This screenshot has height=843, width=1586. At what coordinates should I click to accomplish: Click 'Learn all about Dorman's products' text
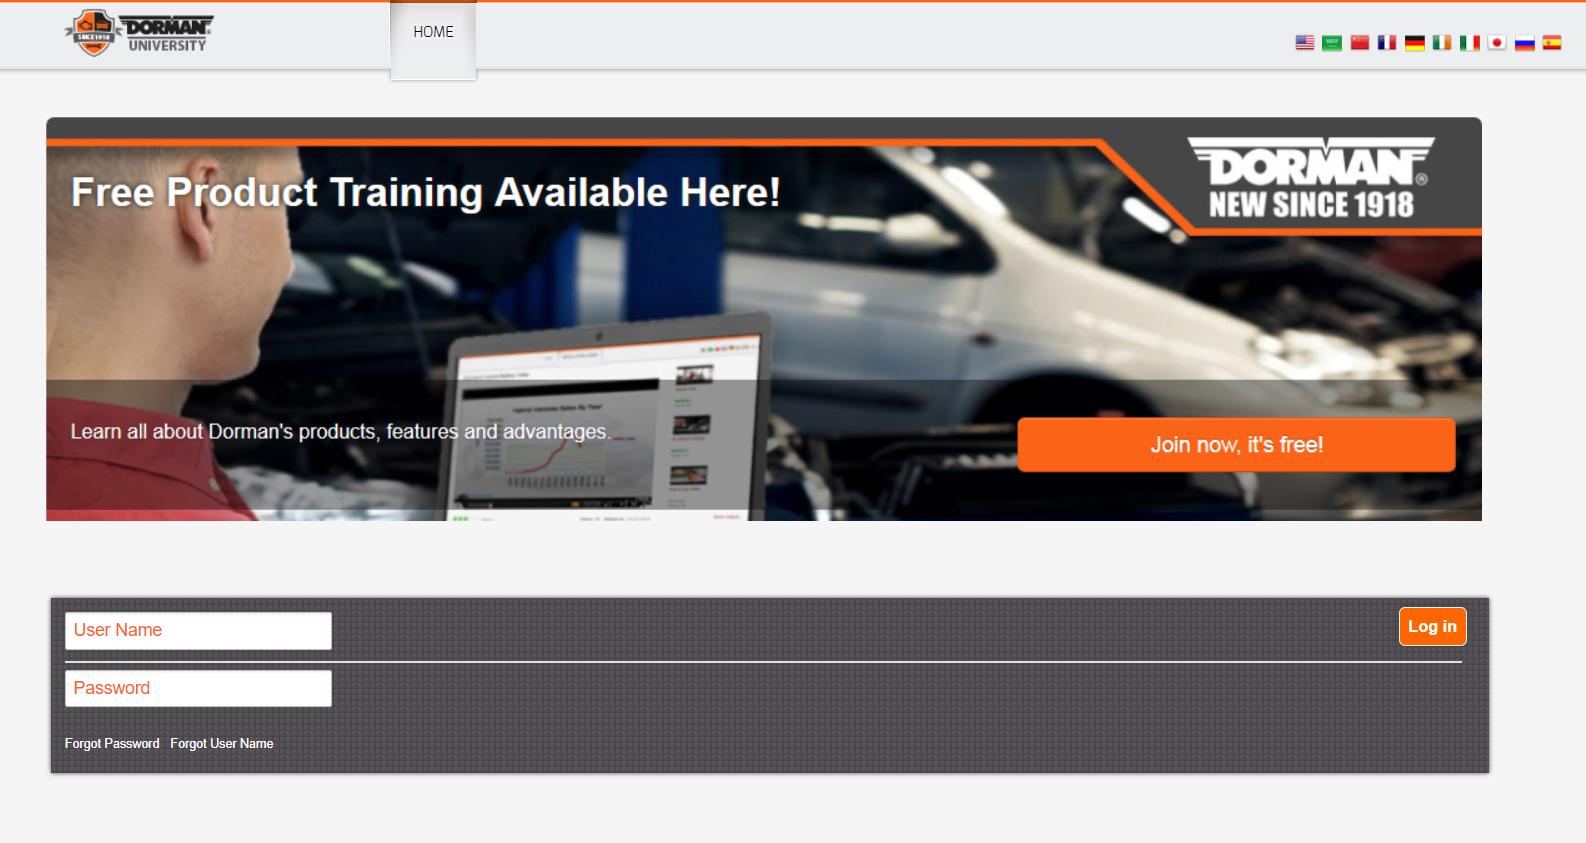click(x=340, y=432)
